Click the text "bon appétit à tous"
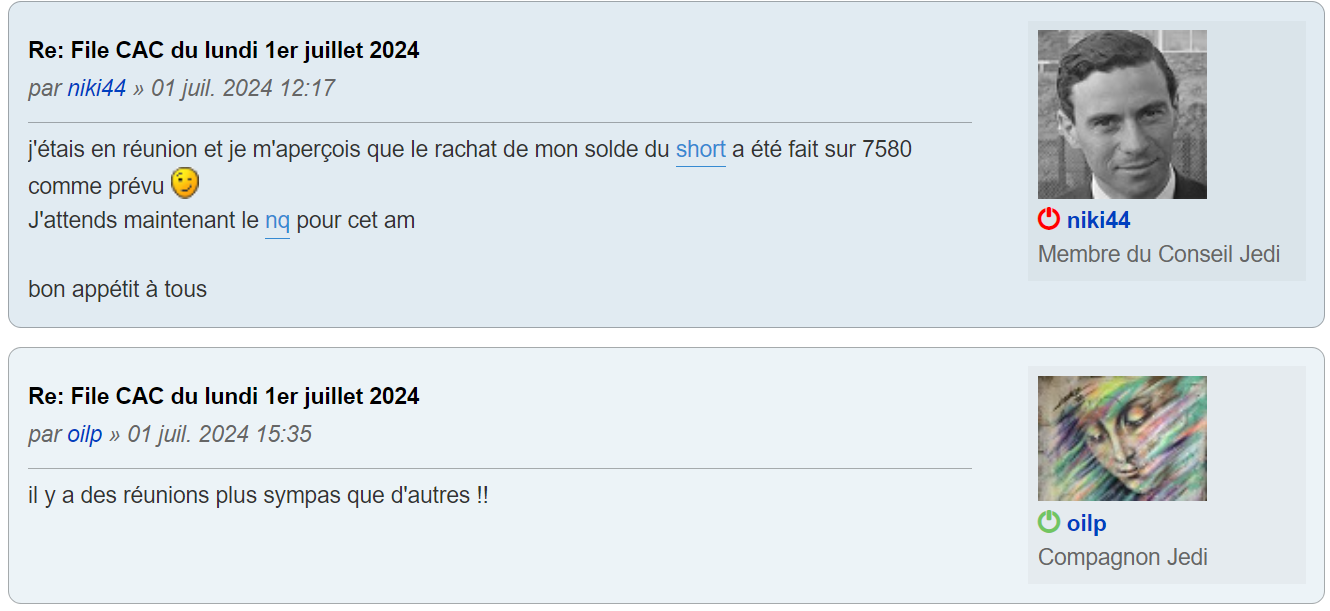Viewport: 1330px width, 611px height. pyautogui.click(x=118, y=290)
